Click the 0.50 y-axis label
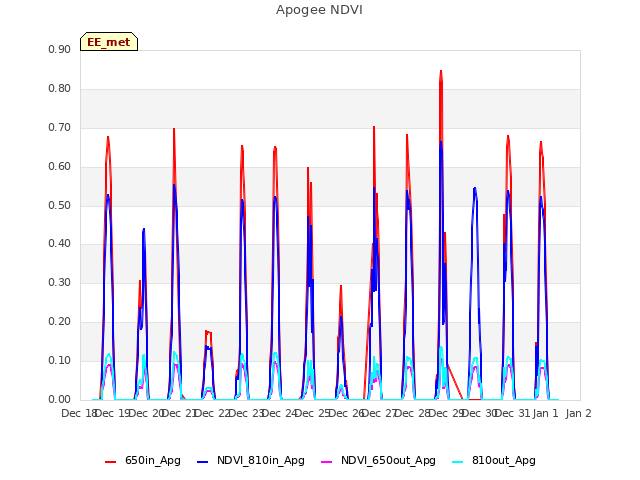 pyautogui.click(x=60, y=205)
